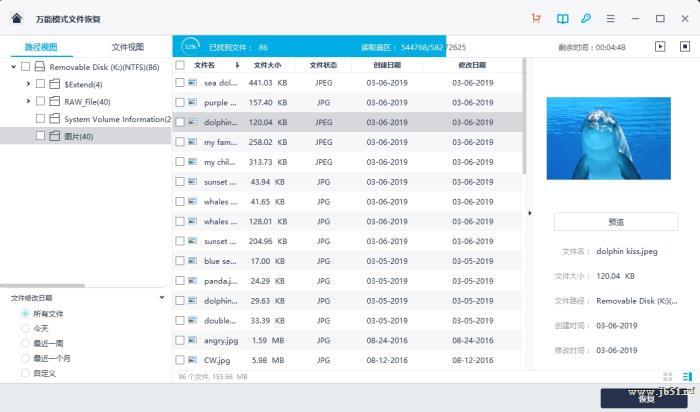
Task: Check the CW.jpg file checkbox
Action: (x=180, y=360)
